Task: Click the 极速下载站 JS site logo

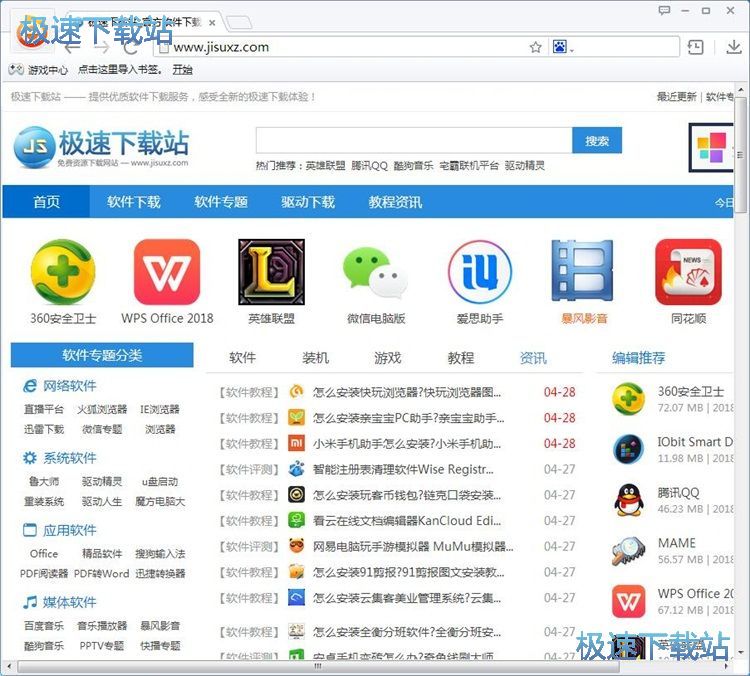Action: point(101,147)
